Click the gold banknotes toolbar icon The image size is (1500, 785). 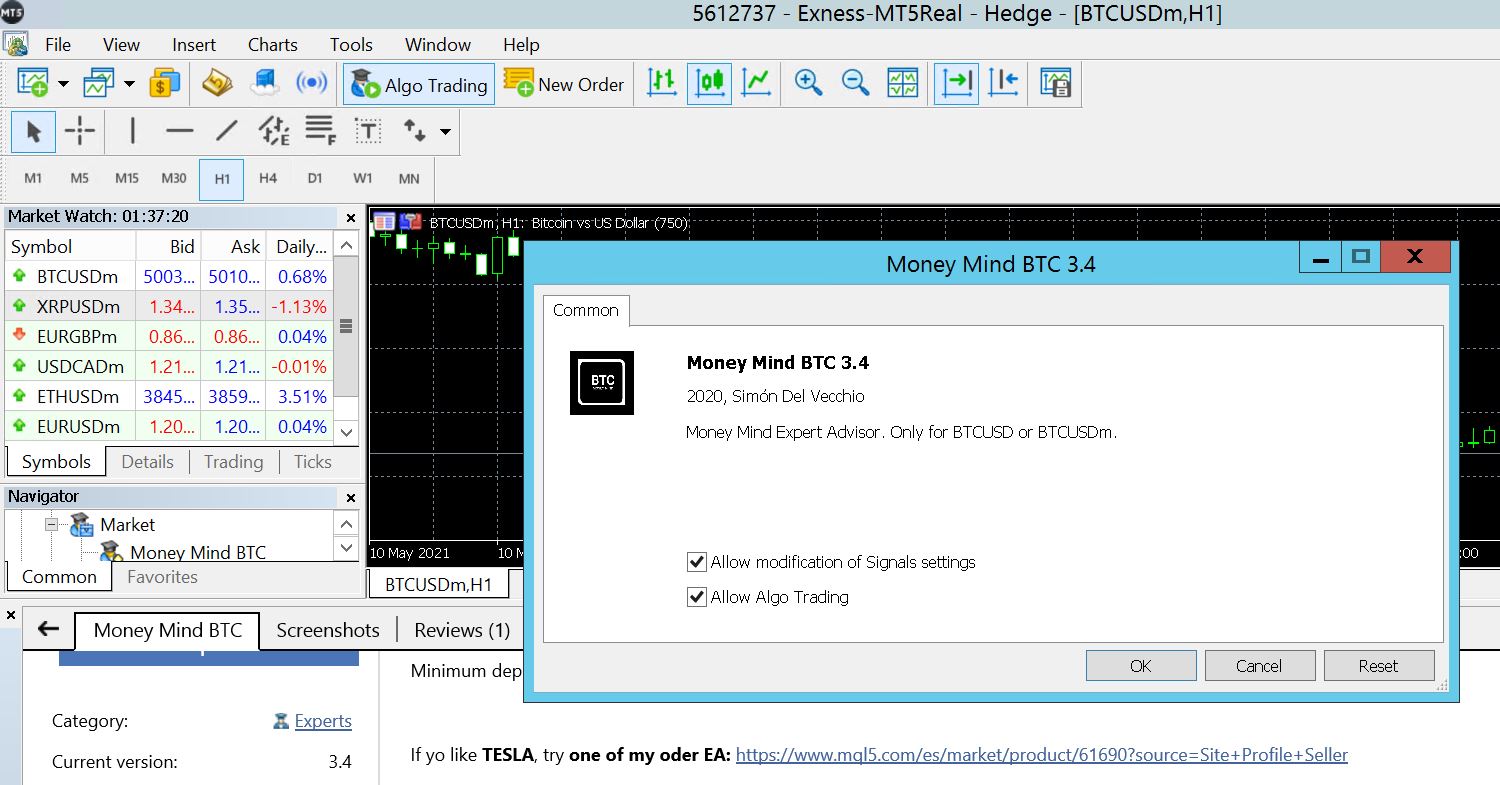[x=217, y=83]
